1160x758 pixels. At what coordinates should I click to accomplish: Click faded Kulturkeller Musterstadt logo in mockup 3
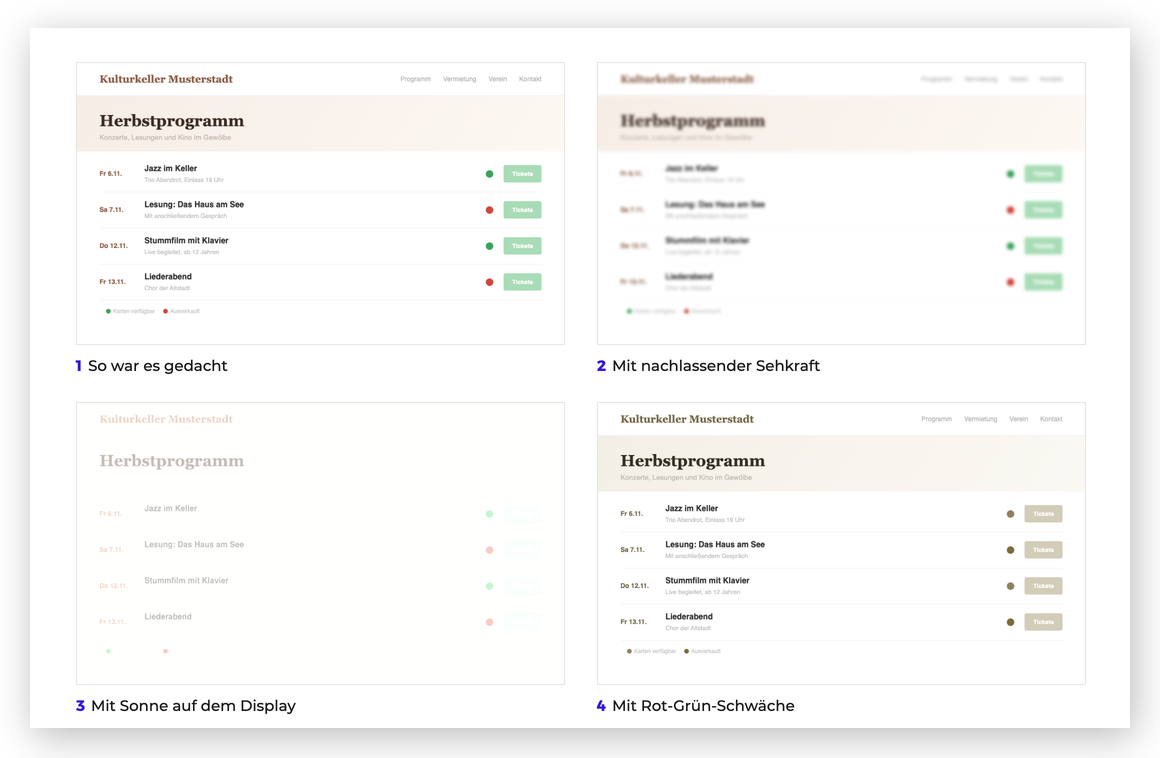click(x=166, y=419)
